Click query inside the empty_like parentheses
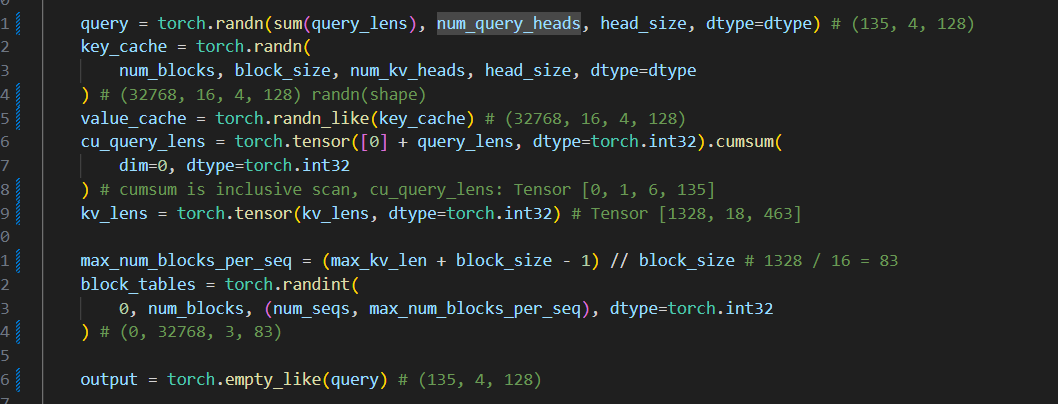Viewport: 1058px width, 404px height. click(x=355, y=380)
